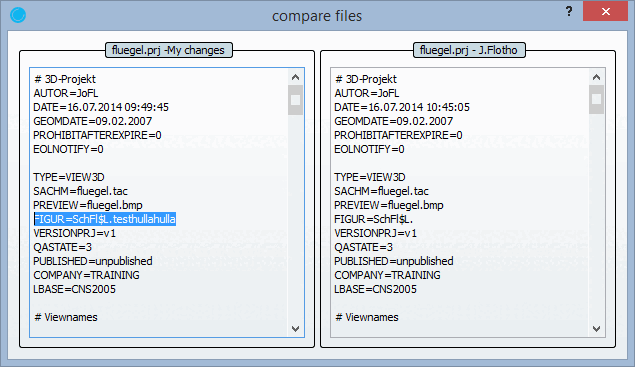Click DATE=16.07.2014 09:49:45 line
This screenshot has height=367, width=635.
pyautogui.click(x=101, y=107)
